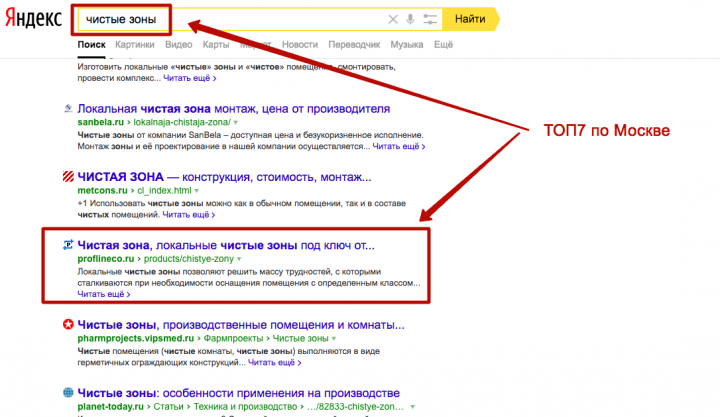This screenshot has width=720, height=417.
Task: Click 'Читать ещё' in metcons snippet
Action: pyautogui.click(x=189, y=214)
